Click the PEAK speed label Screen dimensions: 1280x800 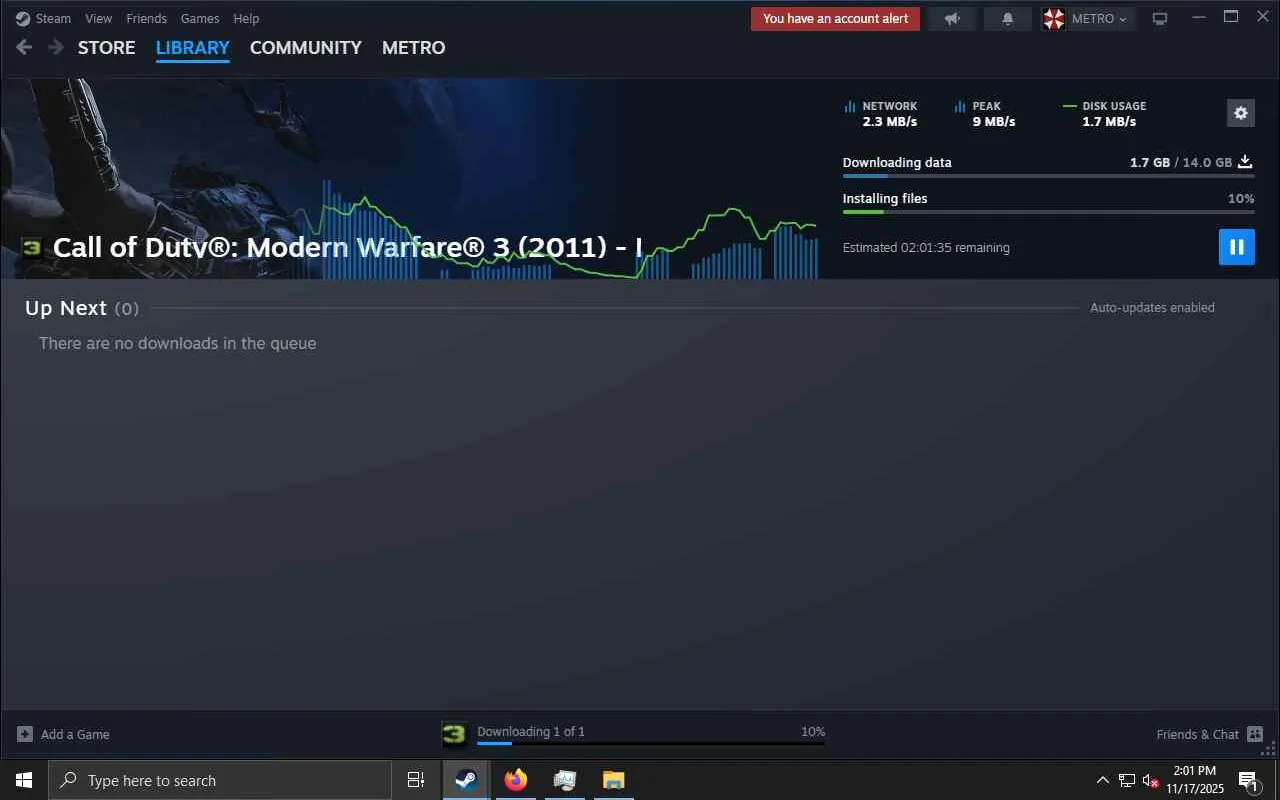[987, 106]
